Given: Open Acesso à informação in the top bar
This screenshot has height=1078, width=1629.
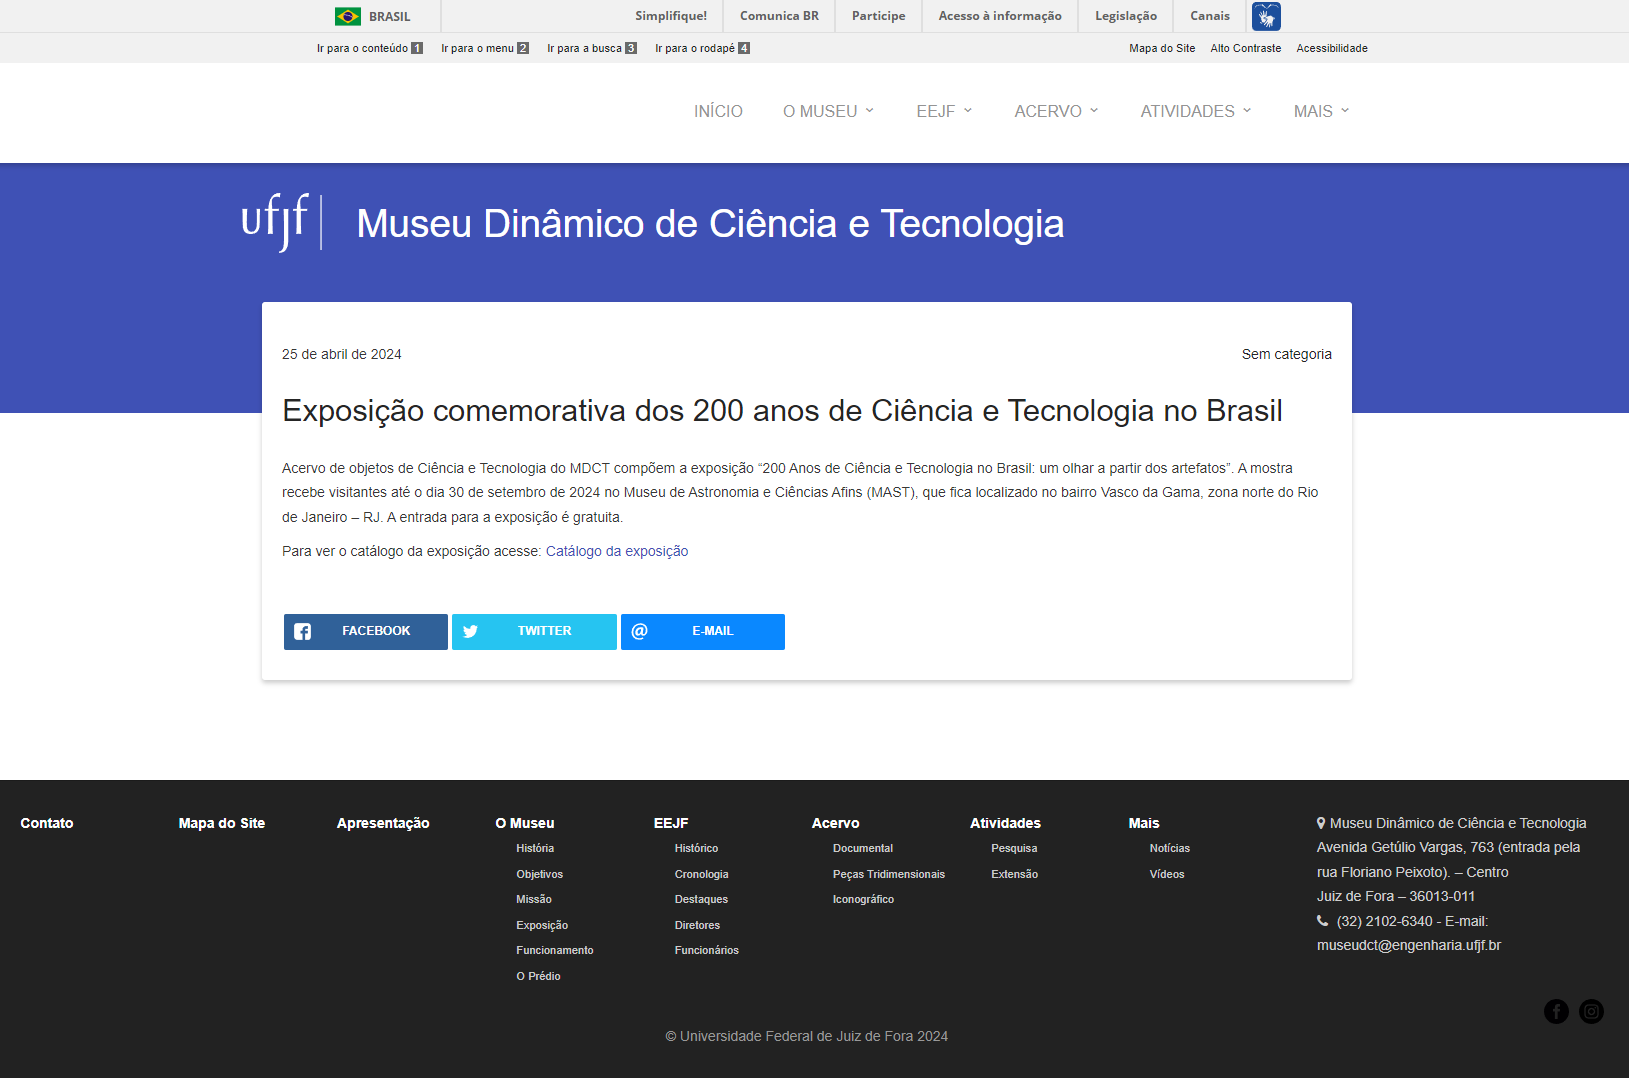Looking at the screenshot, I should [1000, 16].
